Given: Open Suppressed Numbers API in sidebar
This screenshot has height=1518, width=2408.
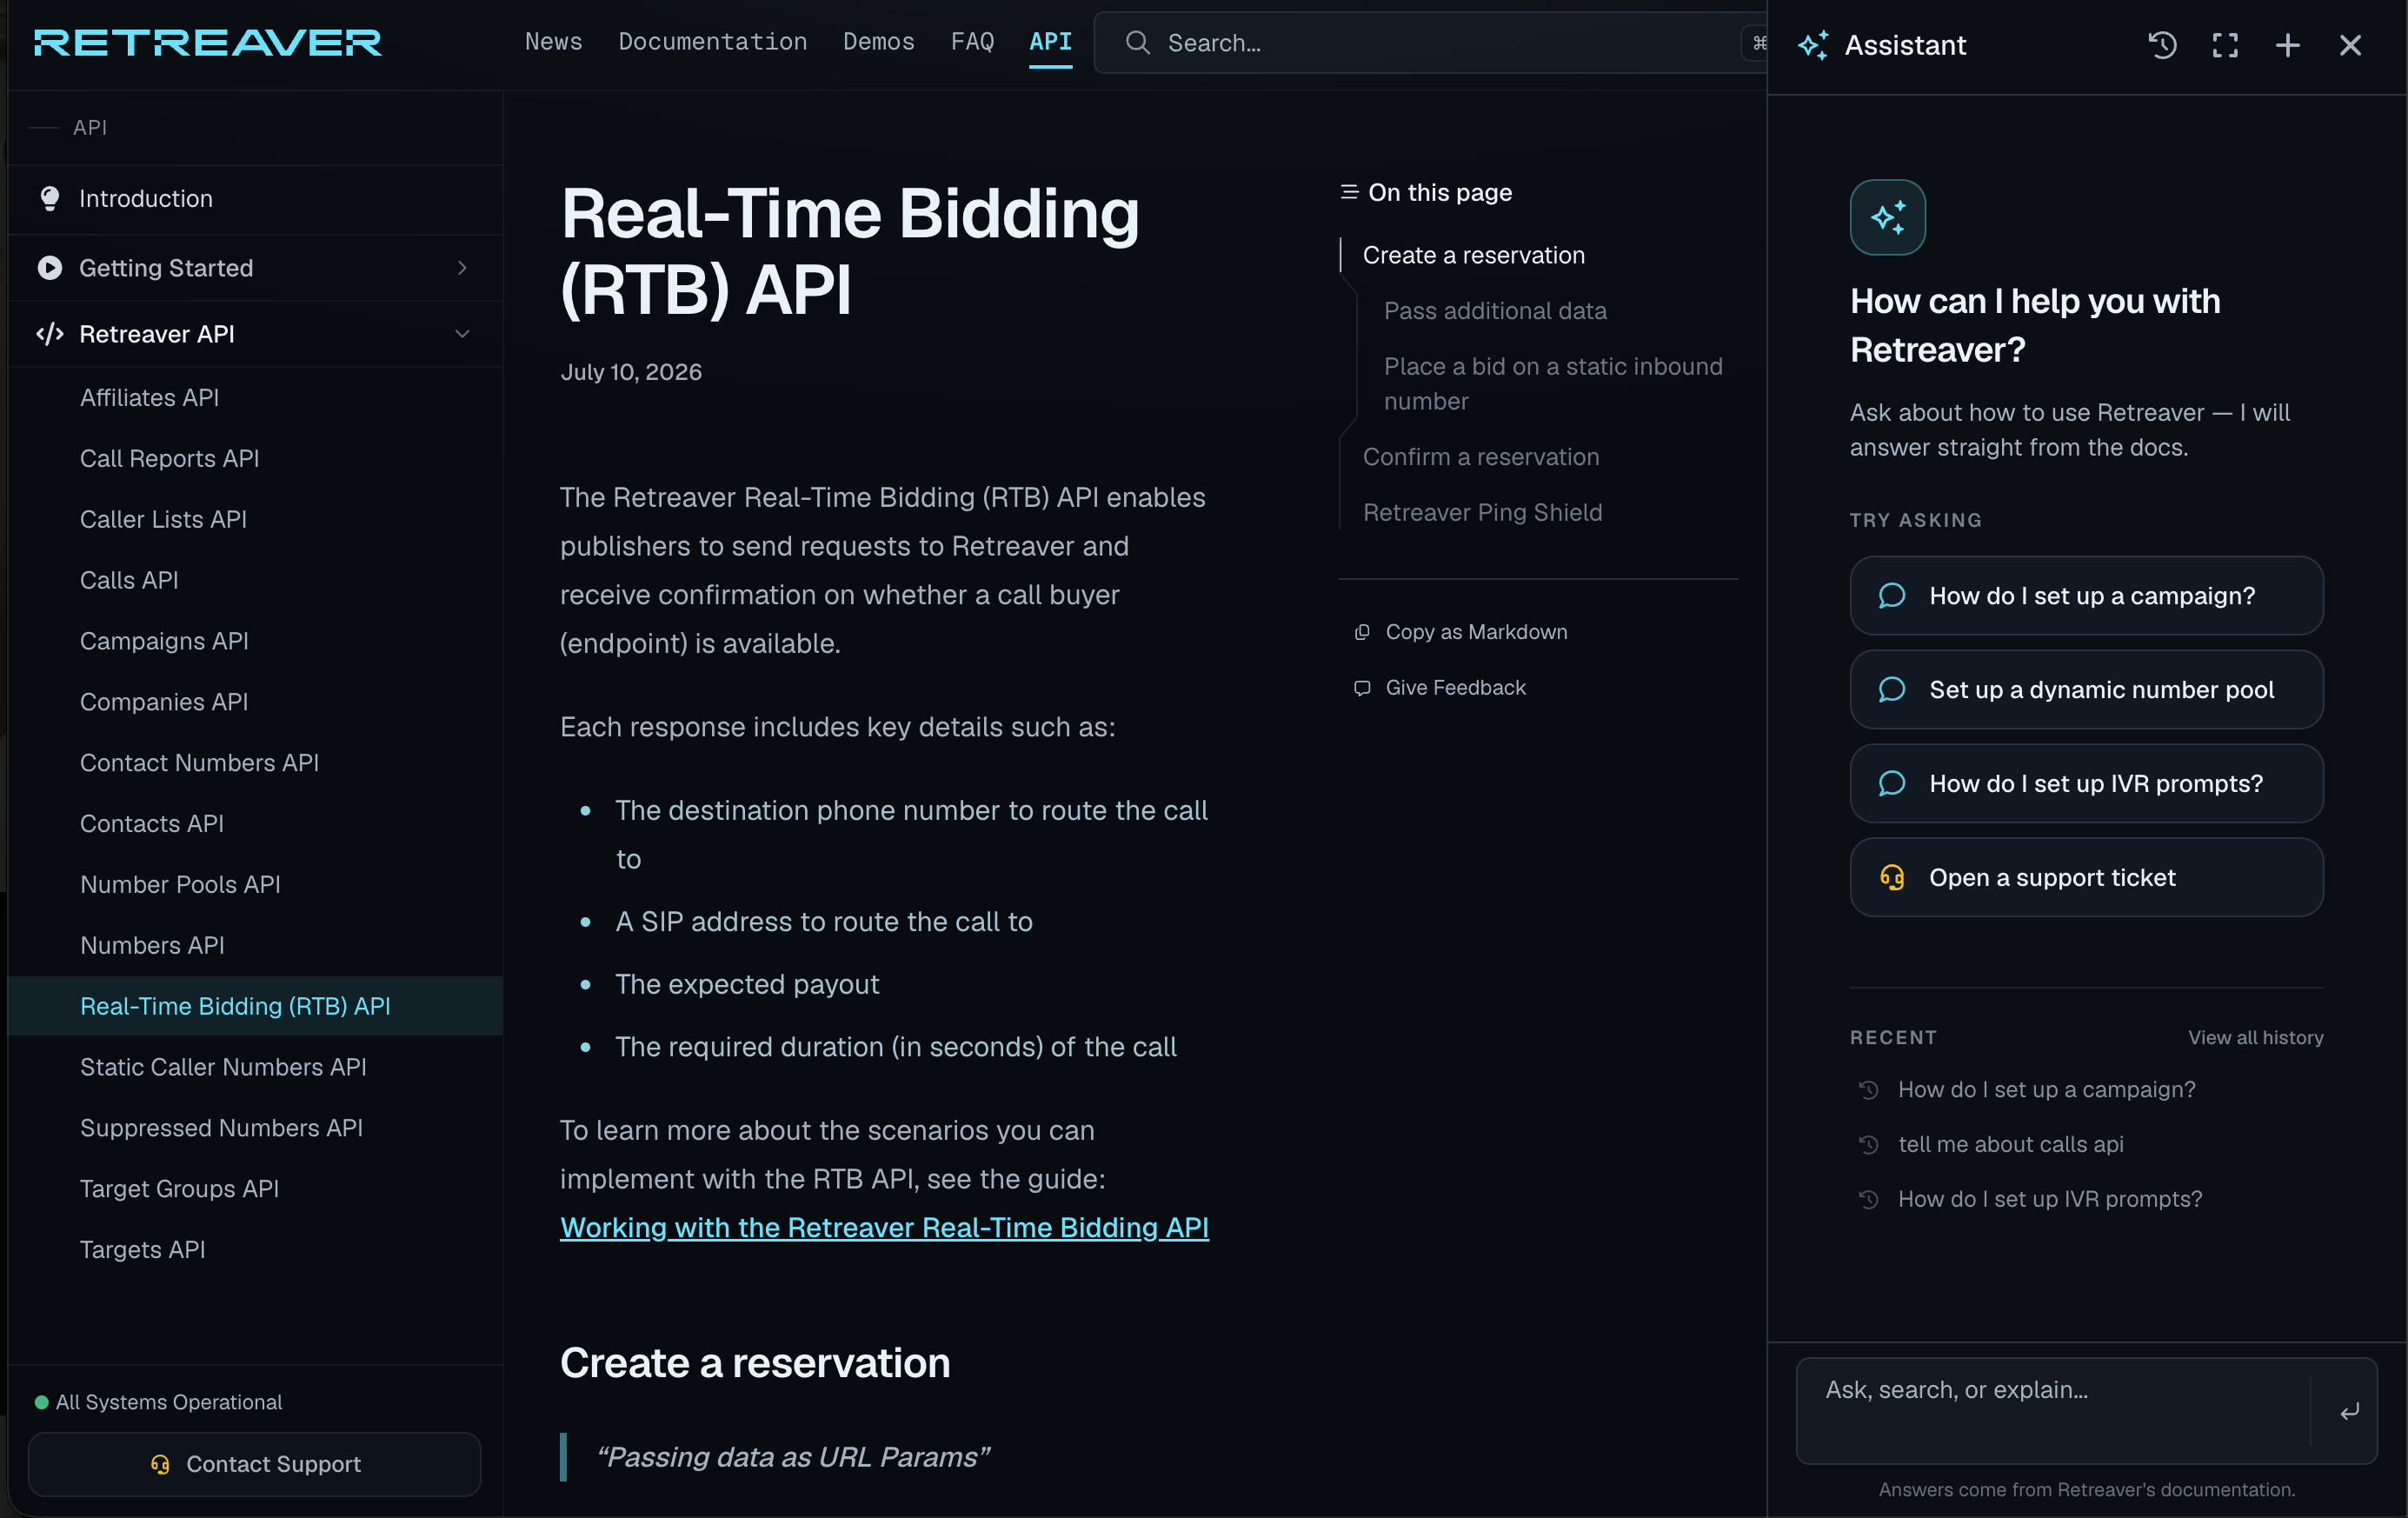Looking at the screenshot, I should (221, 1128).
